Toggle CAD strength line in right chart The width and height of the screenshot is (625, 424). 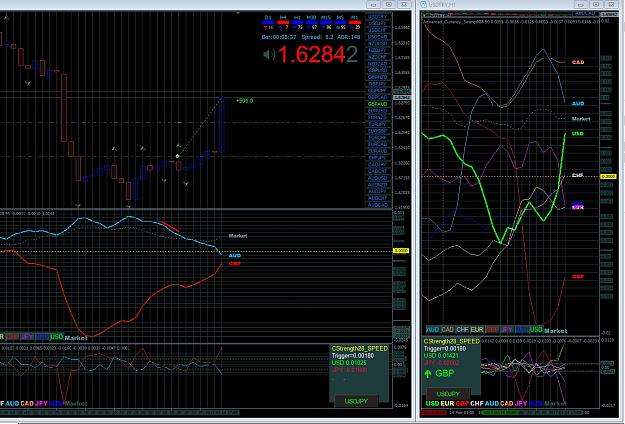[448, 330]
